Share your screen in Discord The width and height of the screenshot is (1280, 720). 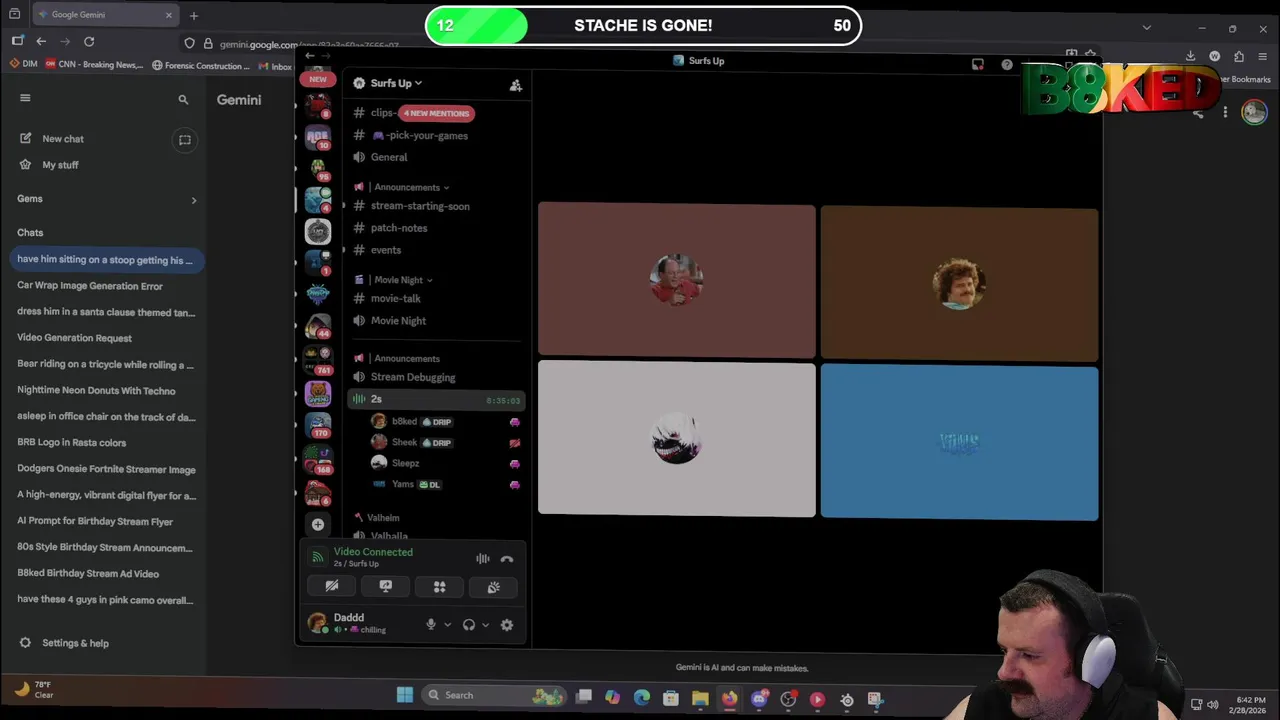pyautogui.click(x=386, y=587)
